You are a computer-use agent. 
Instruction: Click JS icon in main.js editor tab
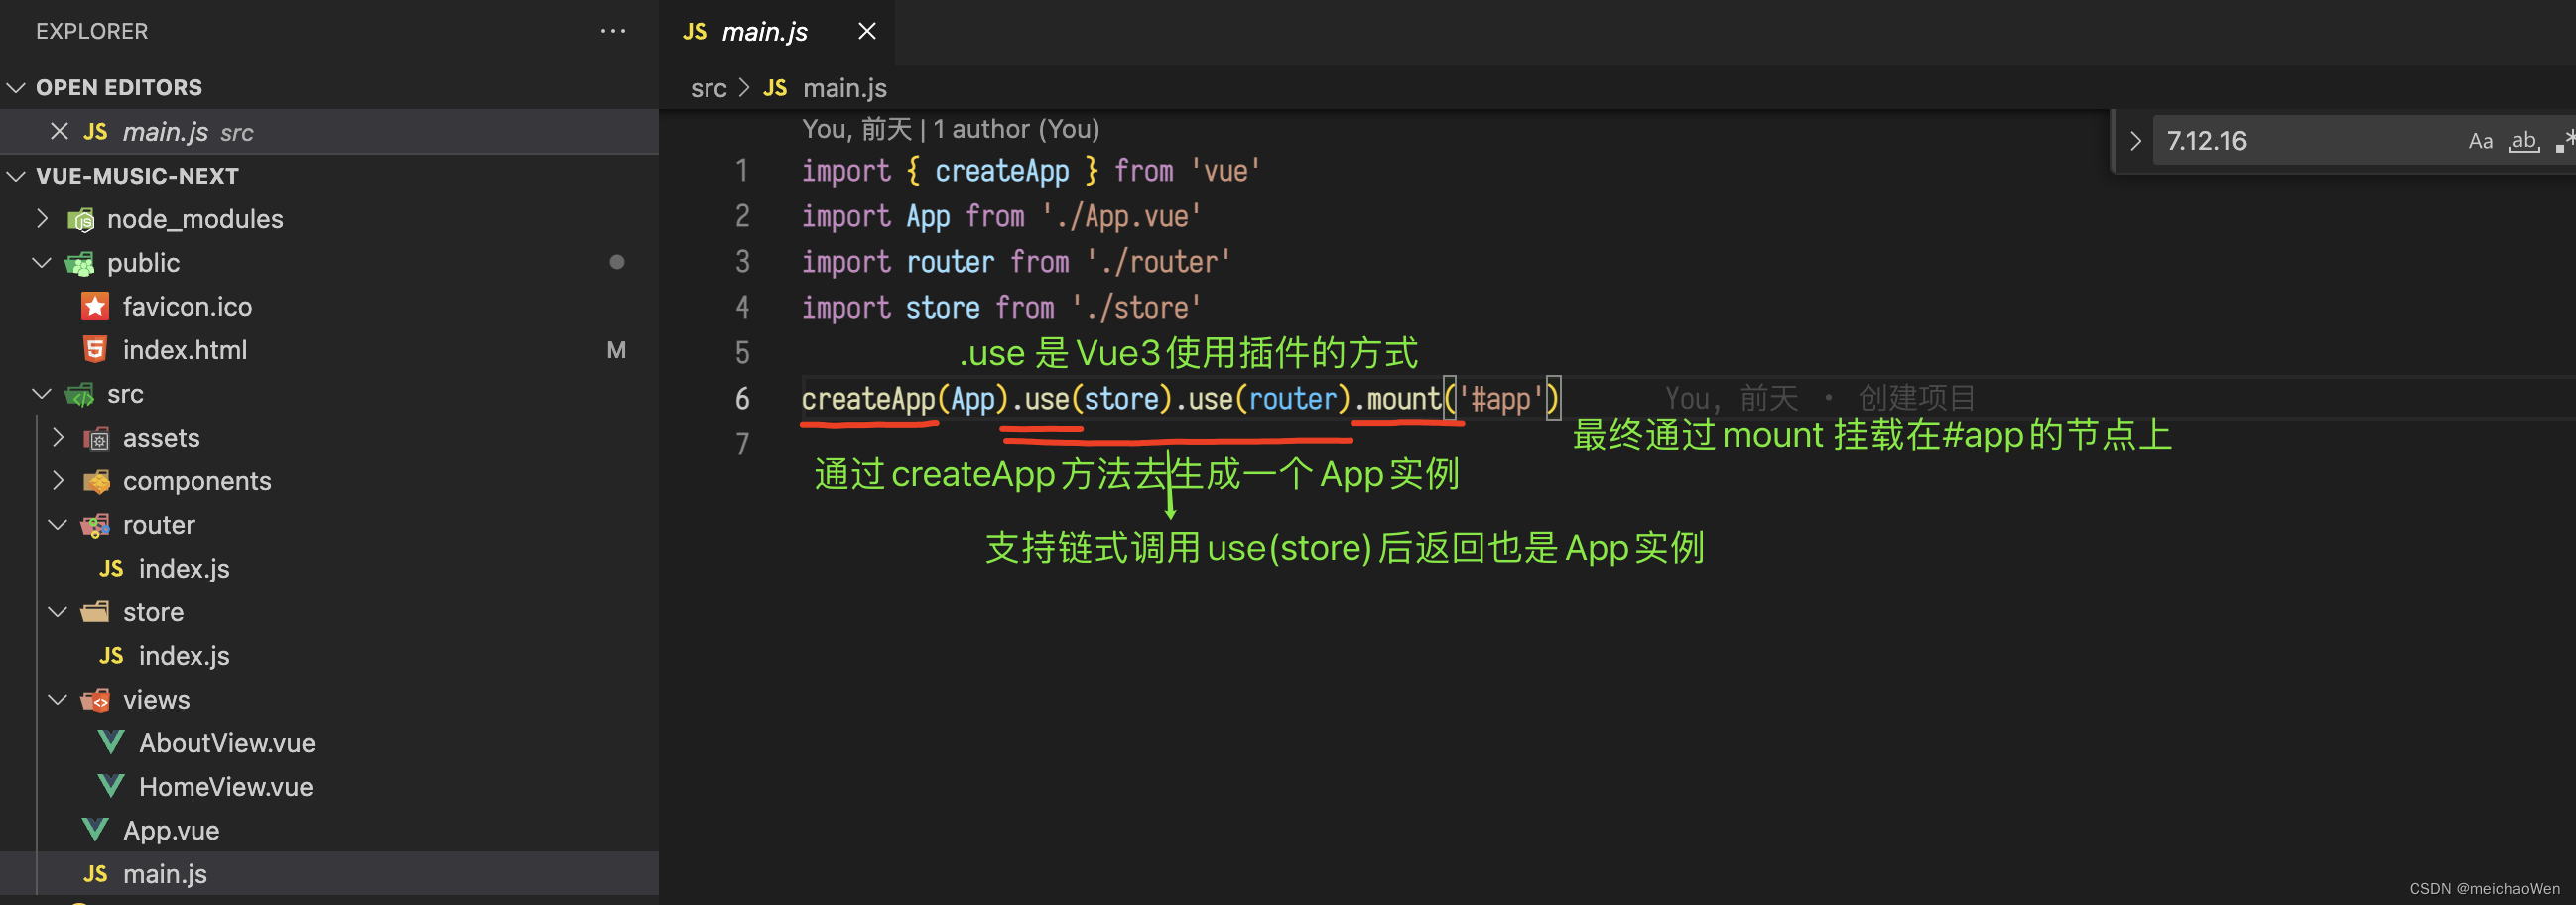695,32
